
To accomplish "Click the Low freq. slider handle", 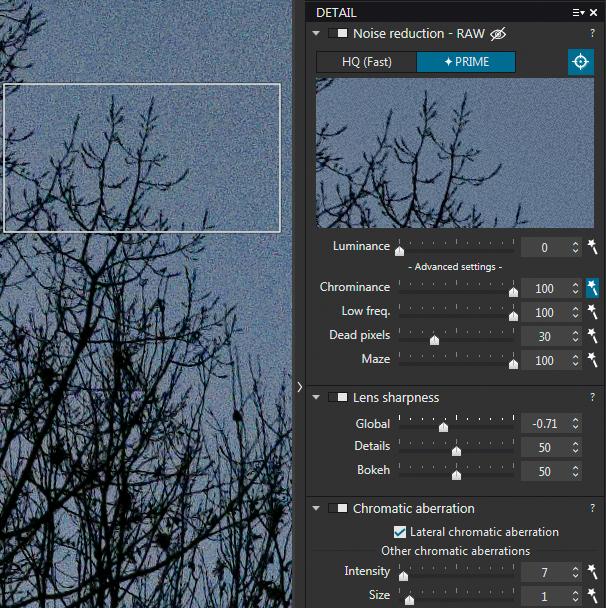I will 513,316.
